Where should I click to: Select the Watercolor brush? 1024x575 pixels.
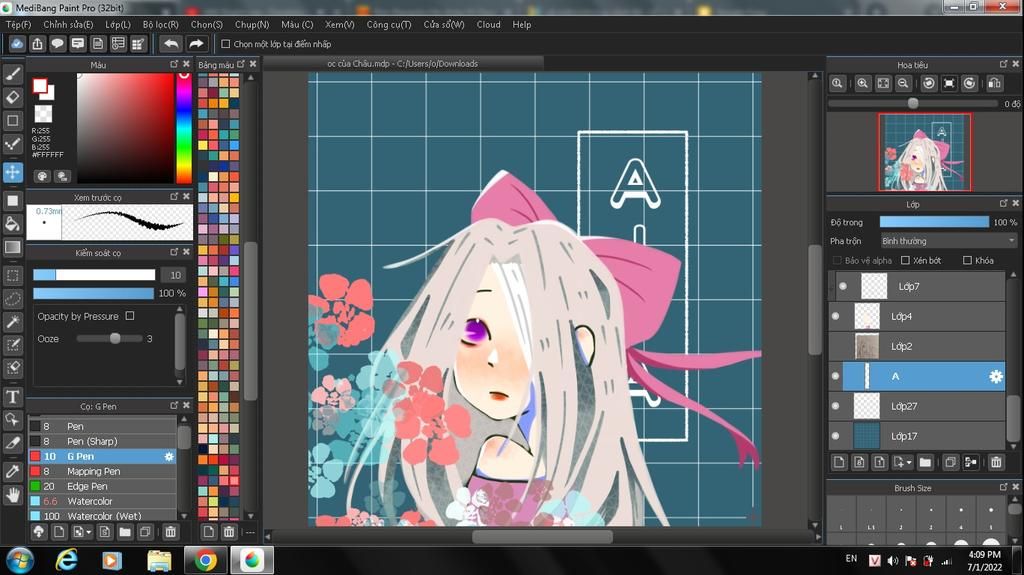pos(102,501)
